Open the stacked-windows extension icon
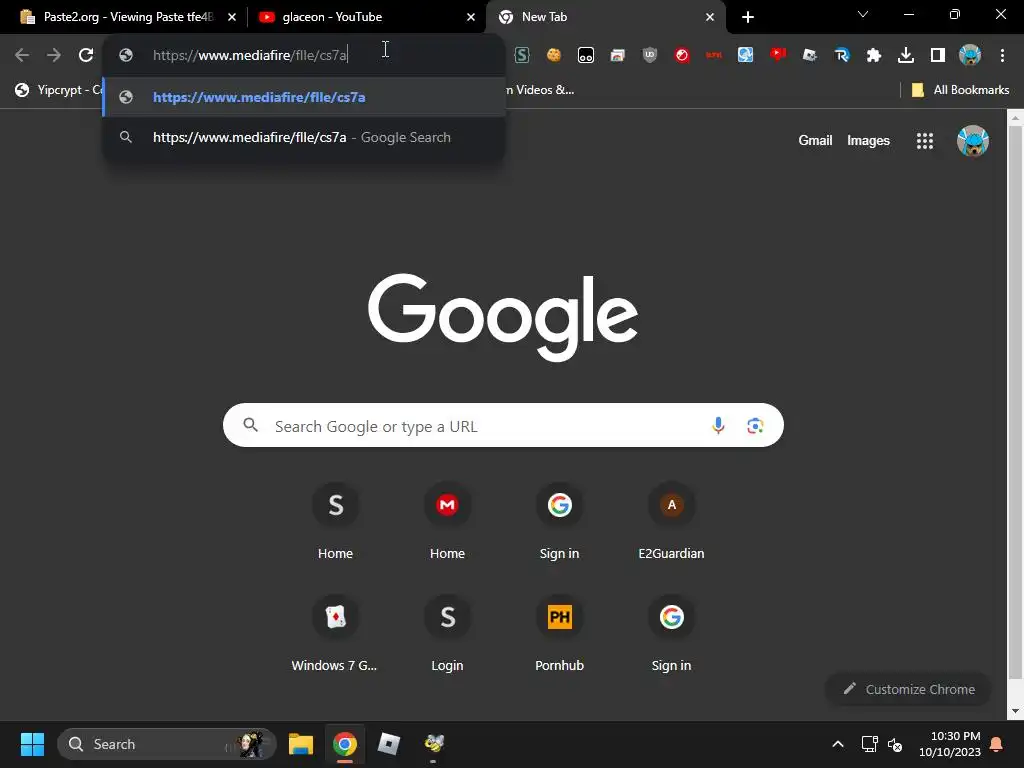 point(618,55)
